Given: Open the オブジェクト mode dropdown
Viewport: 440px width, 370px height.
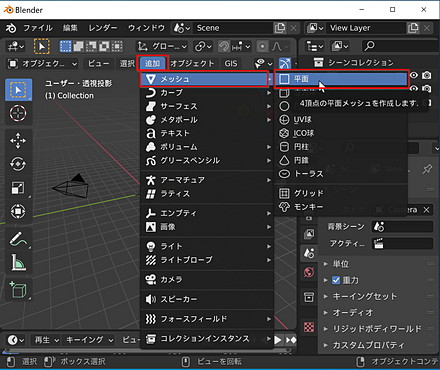Looking at the screenshot, I should (x=42, y=63).
